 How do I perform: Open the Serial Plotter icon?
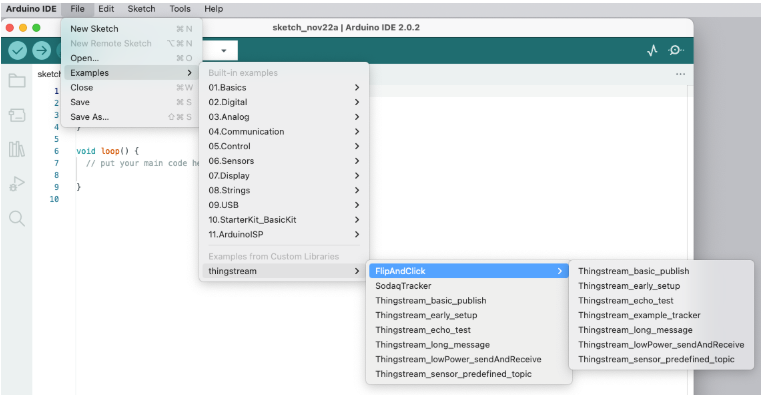(x=652, y=50)
